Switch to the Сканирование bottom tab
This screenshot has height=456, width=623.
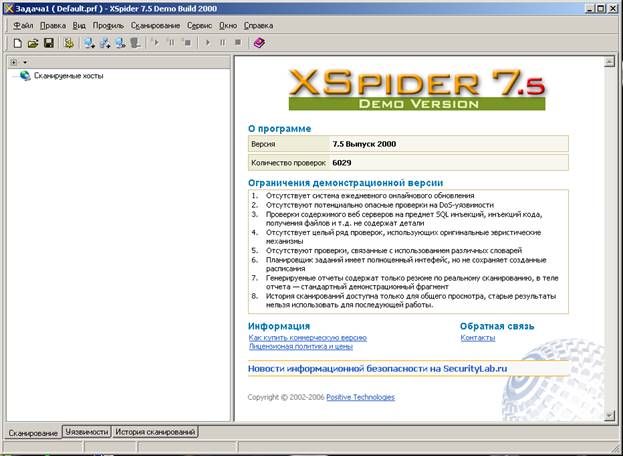coord(33,433)
